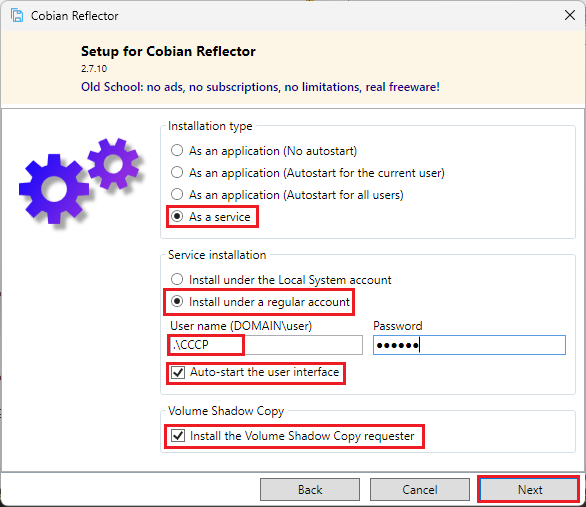Cancel the Cobian Reflector setup
Image resolution: width=586 pixels, height=507 pixels.
pos(420,489)
